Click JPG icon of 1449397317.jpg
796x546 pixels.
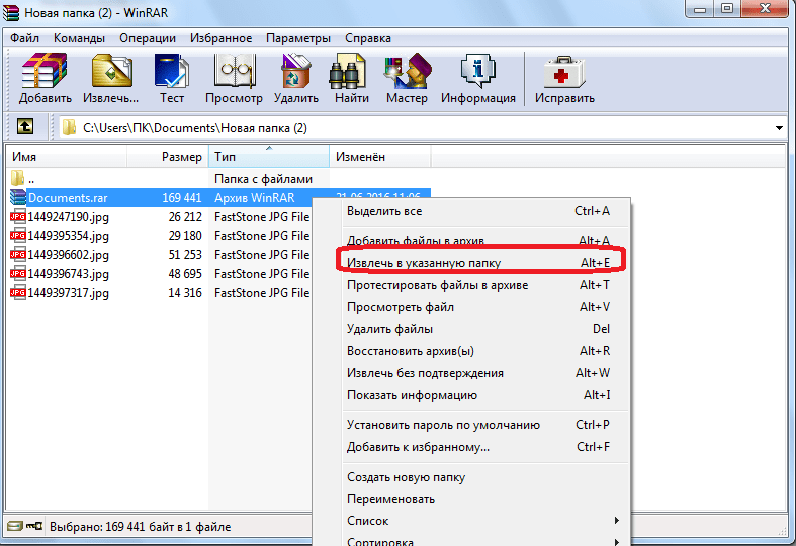(x=18, y=293)
